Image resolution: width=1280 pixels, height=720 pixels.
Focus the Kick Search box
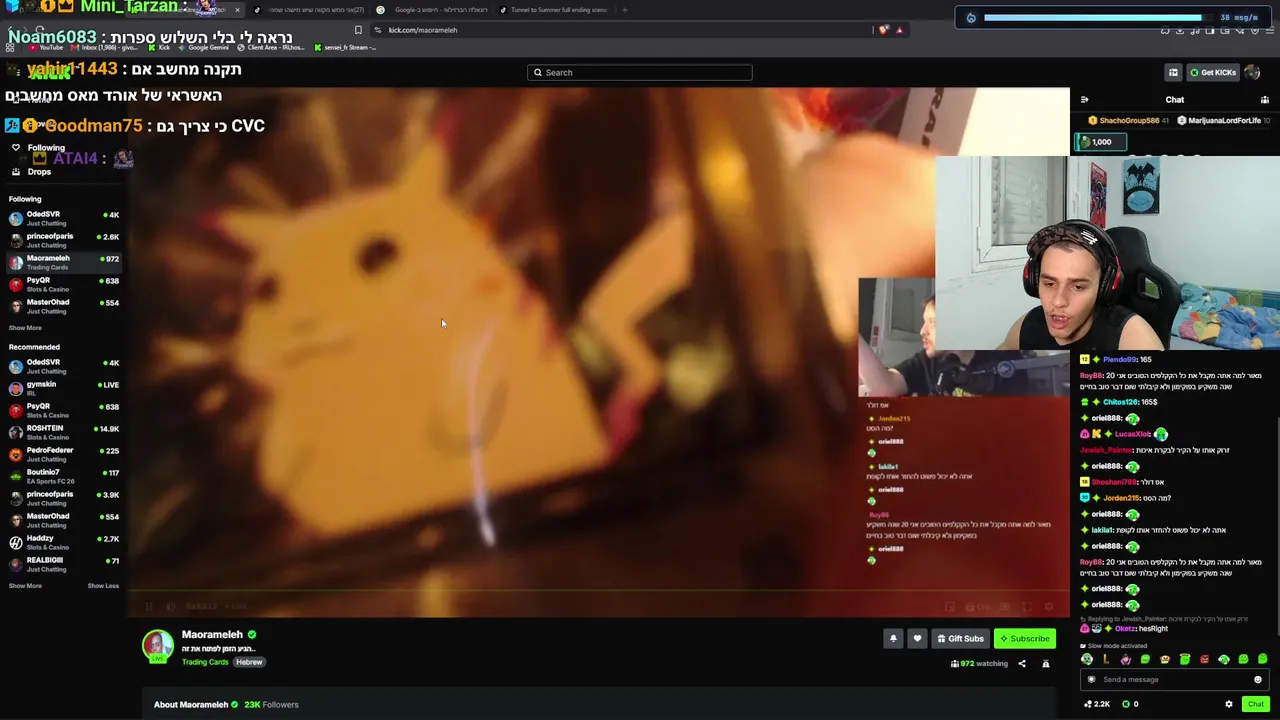coord(640,72)
